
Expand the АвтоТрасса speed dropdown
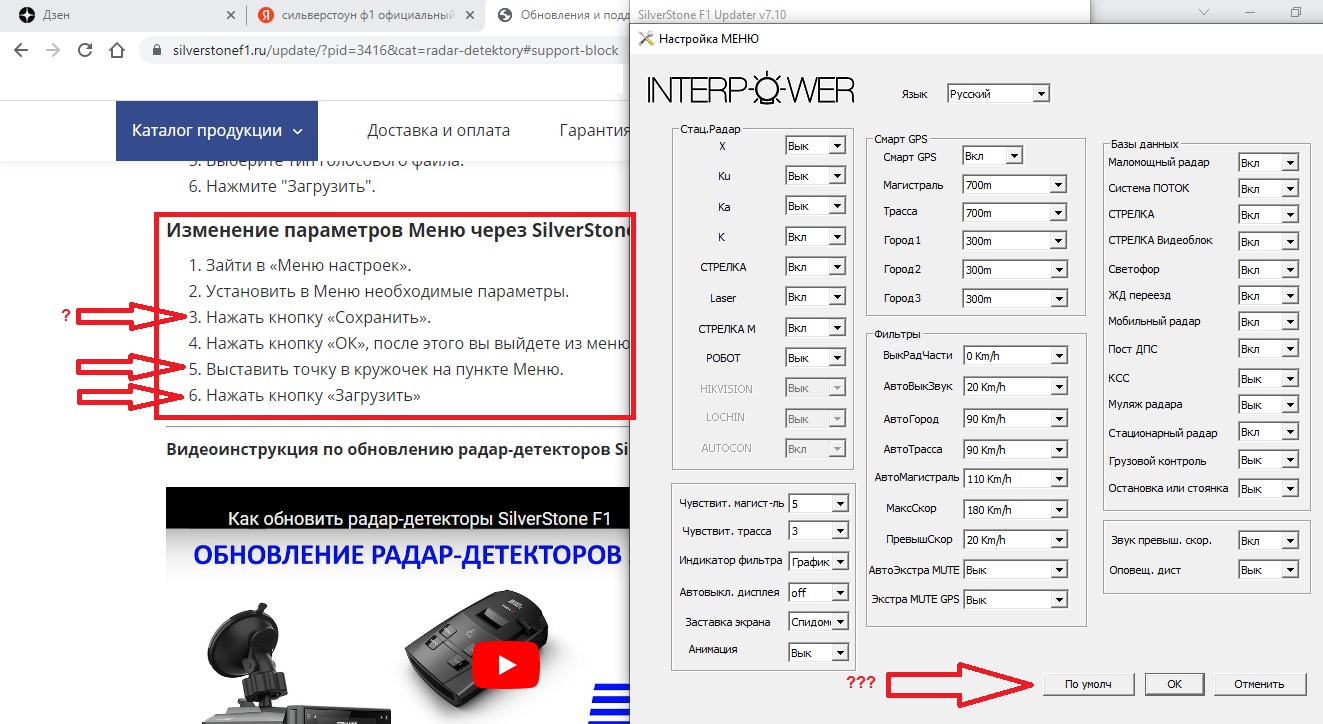tap(1014, 449)
